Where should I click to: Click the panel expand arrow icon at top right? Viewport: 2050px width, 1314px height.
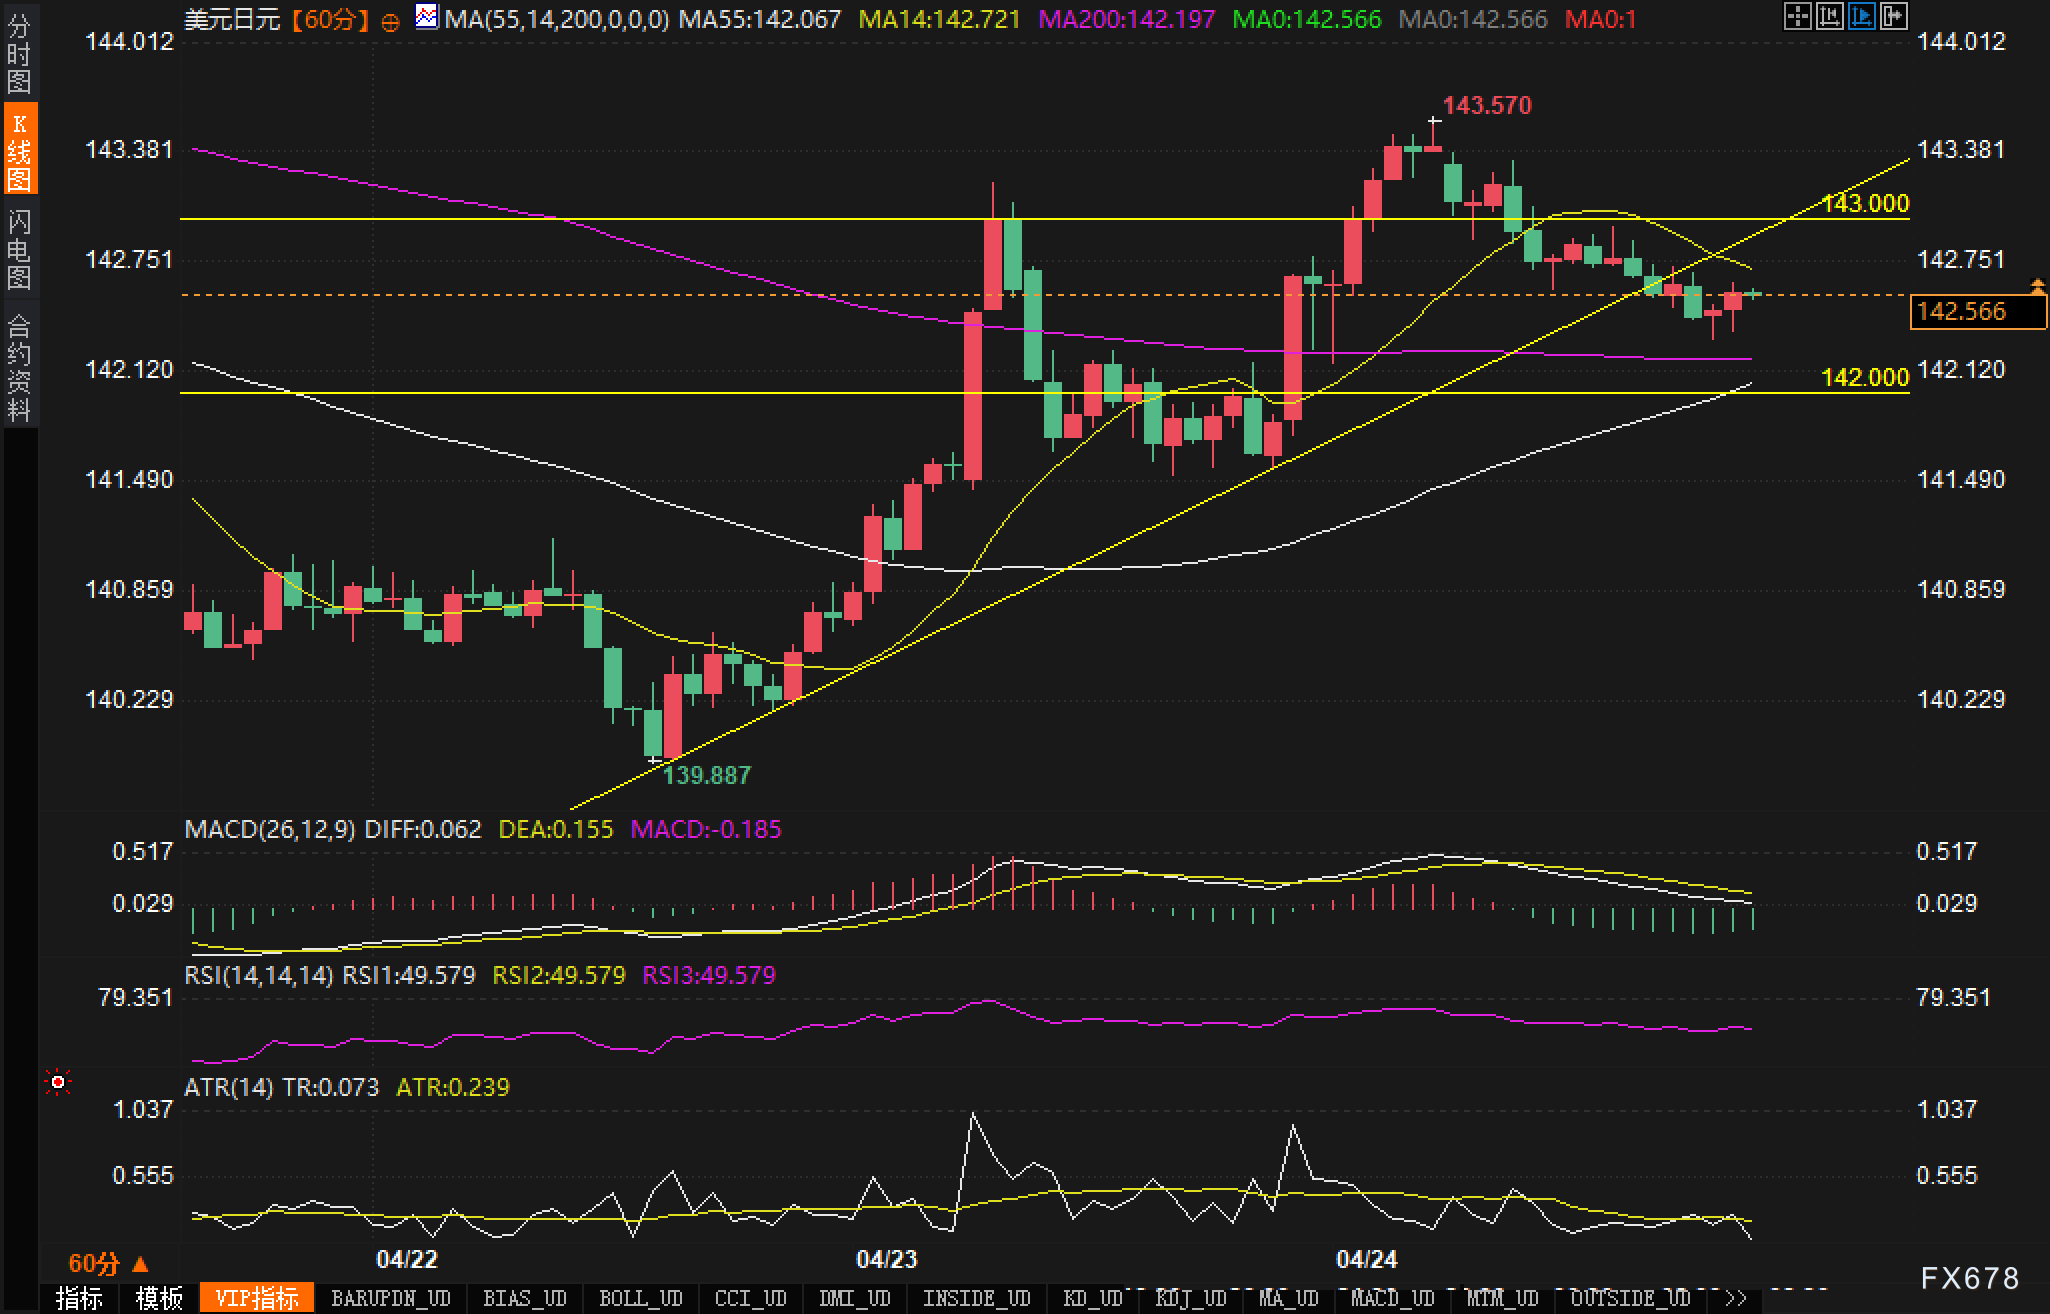(x=1894, y=16)
